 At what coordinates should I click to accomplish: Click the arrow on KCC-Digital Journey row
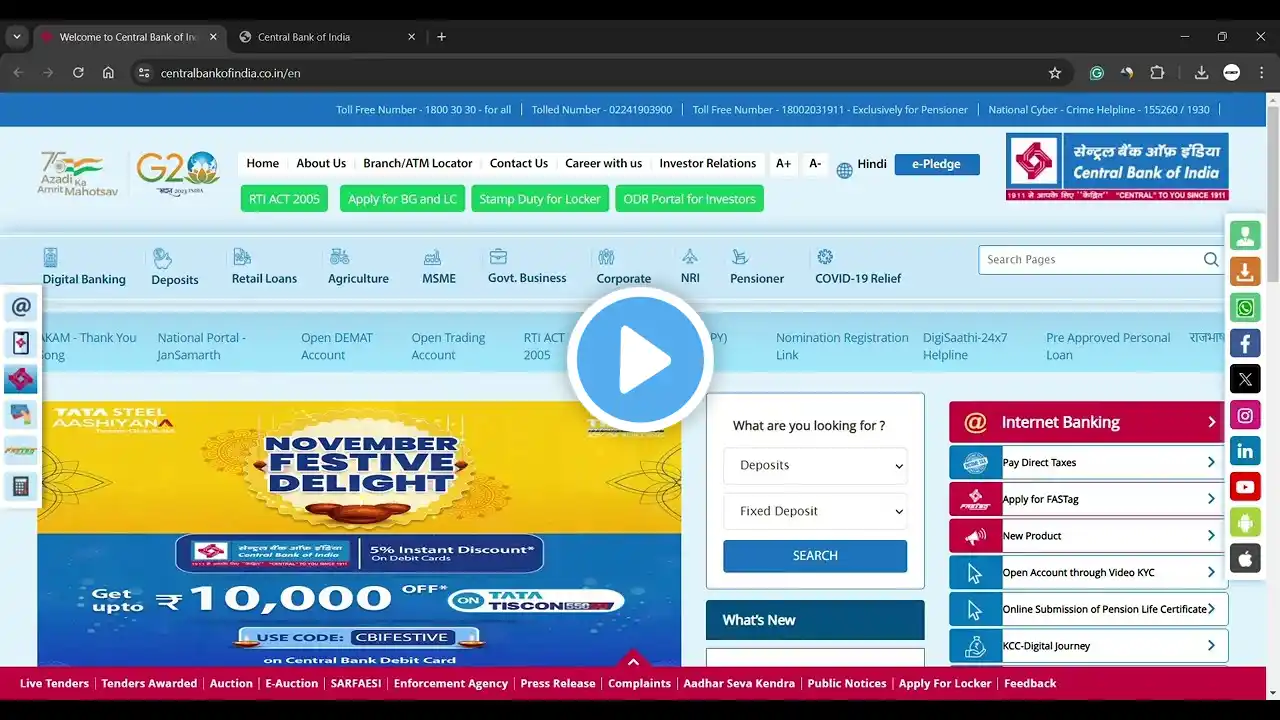tap(1211, 646)
